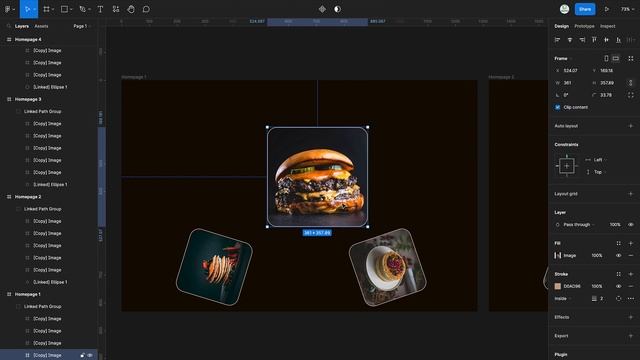Select the Frame tool
This screenshot has height=360, width=640.
tap(47, 9)
